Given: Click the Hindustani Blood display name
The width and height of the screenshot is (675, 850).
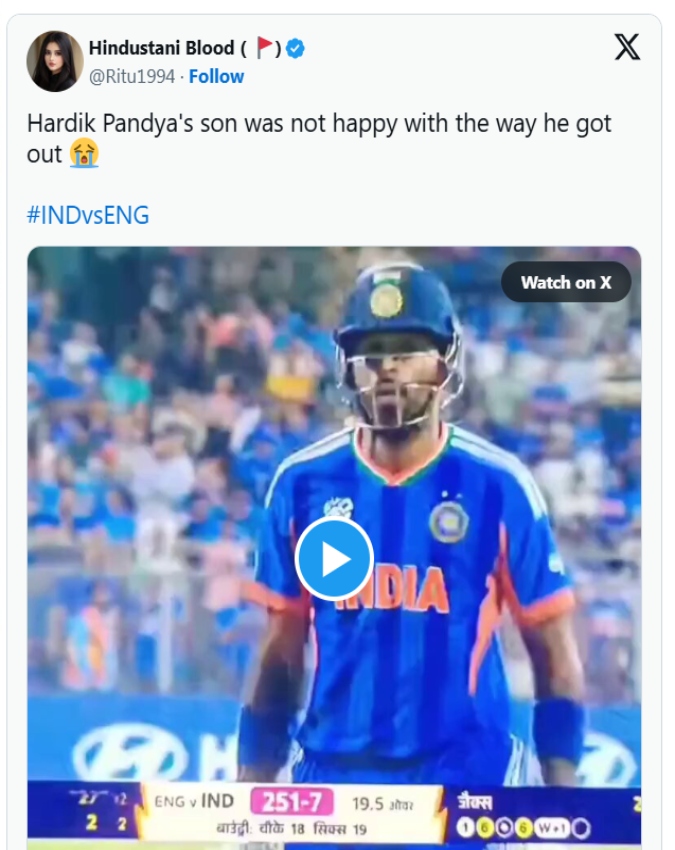Looking at the screenshot, I should (161, 48).
